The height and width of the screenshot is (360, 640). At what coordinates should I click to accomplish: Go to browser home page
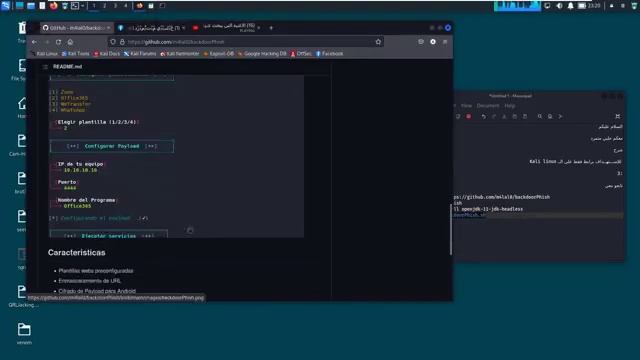(70, 42)
